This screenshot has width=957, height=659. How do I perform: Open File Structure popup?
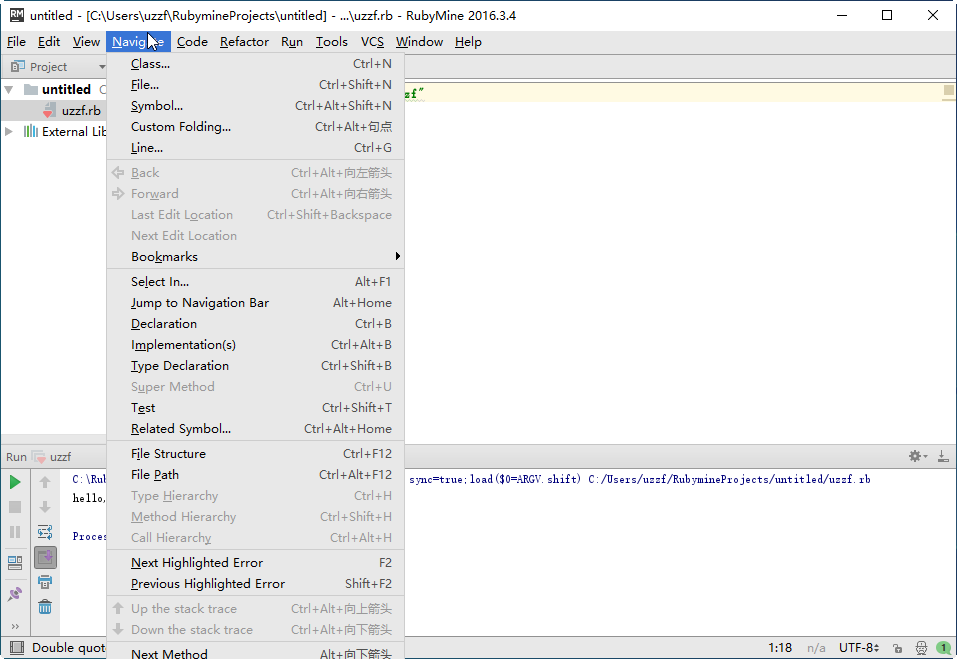tap(255, 453)
